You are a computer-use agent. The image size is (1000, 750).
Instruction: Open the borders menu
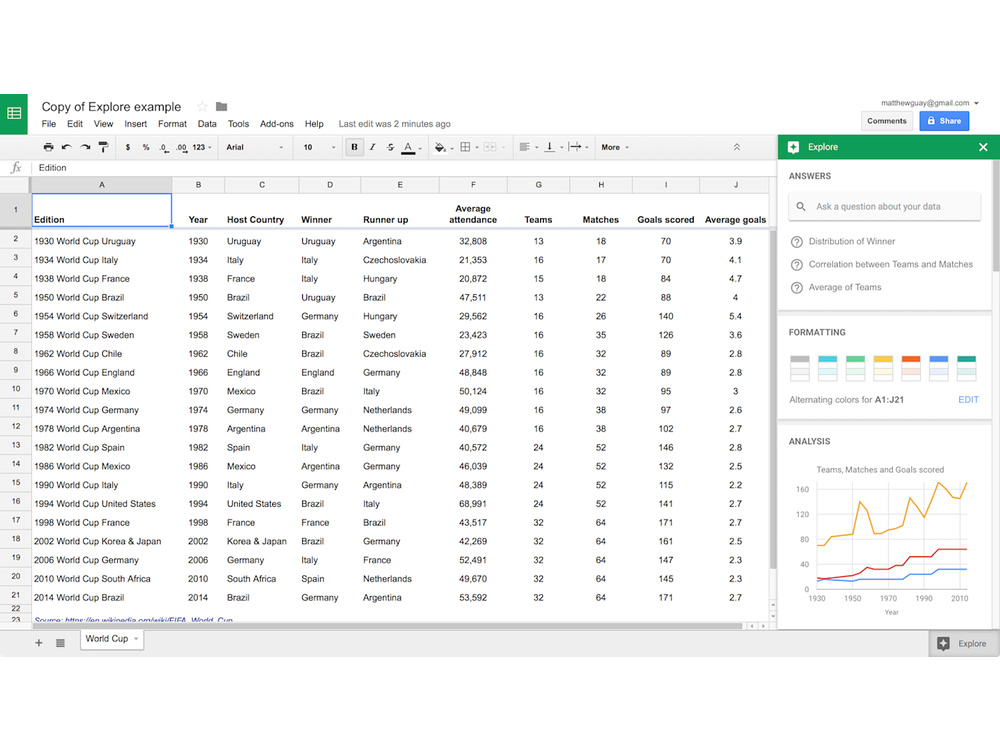click(469, 147)
